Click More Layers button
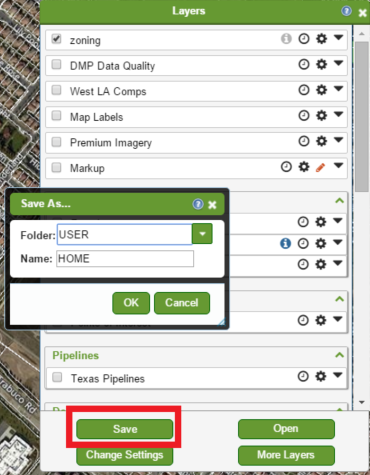The width and height of the screenshot is (370, 475). click(x=286, y=455)
